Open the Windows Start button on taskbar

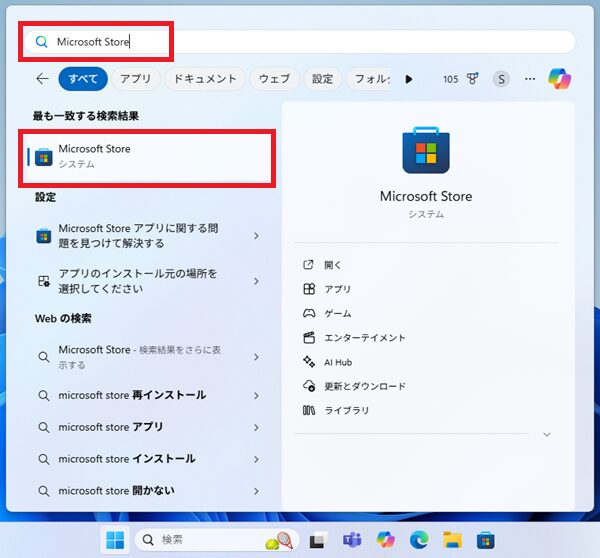tap(115, 540)
